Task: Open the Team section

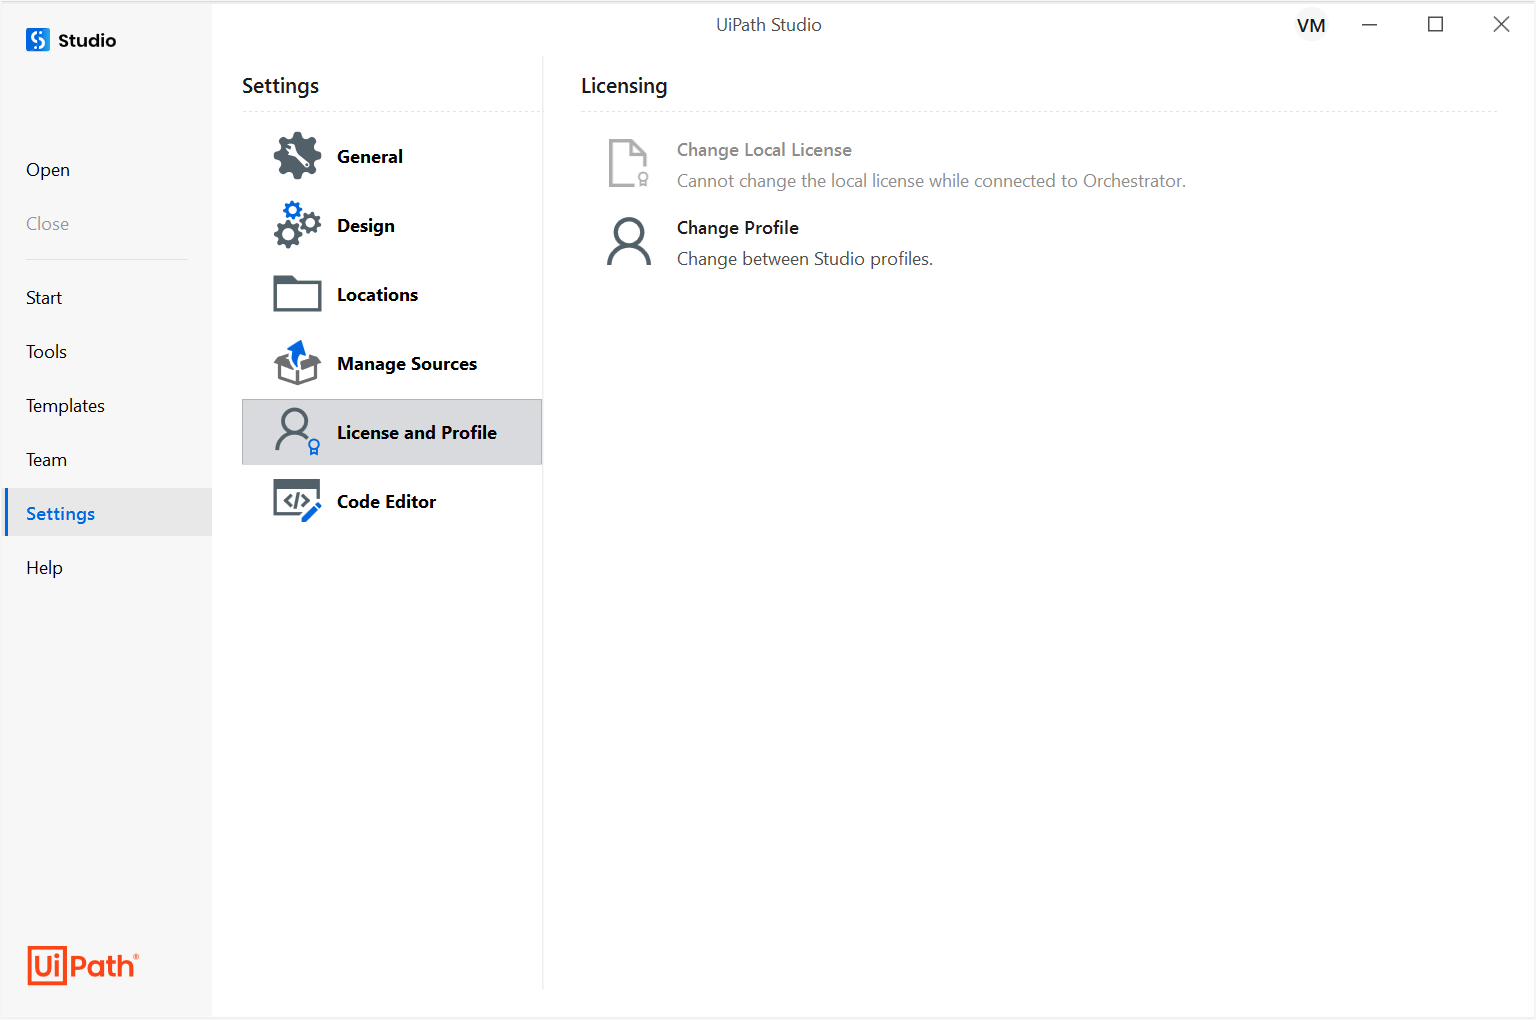Action: pyautogui.click(x=46, y=459)
